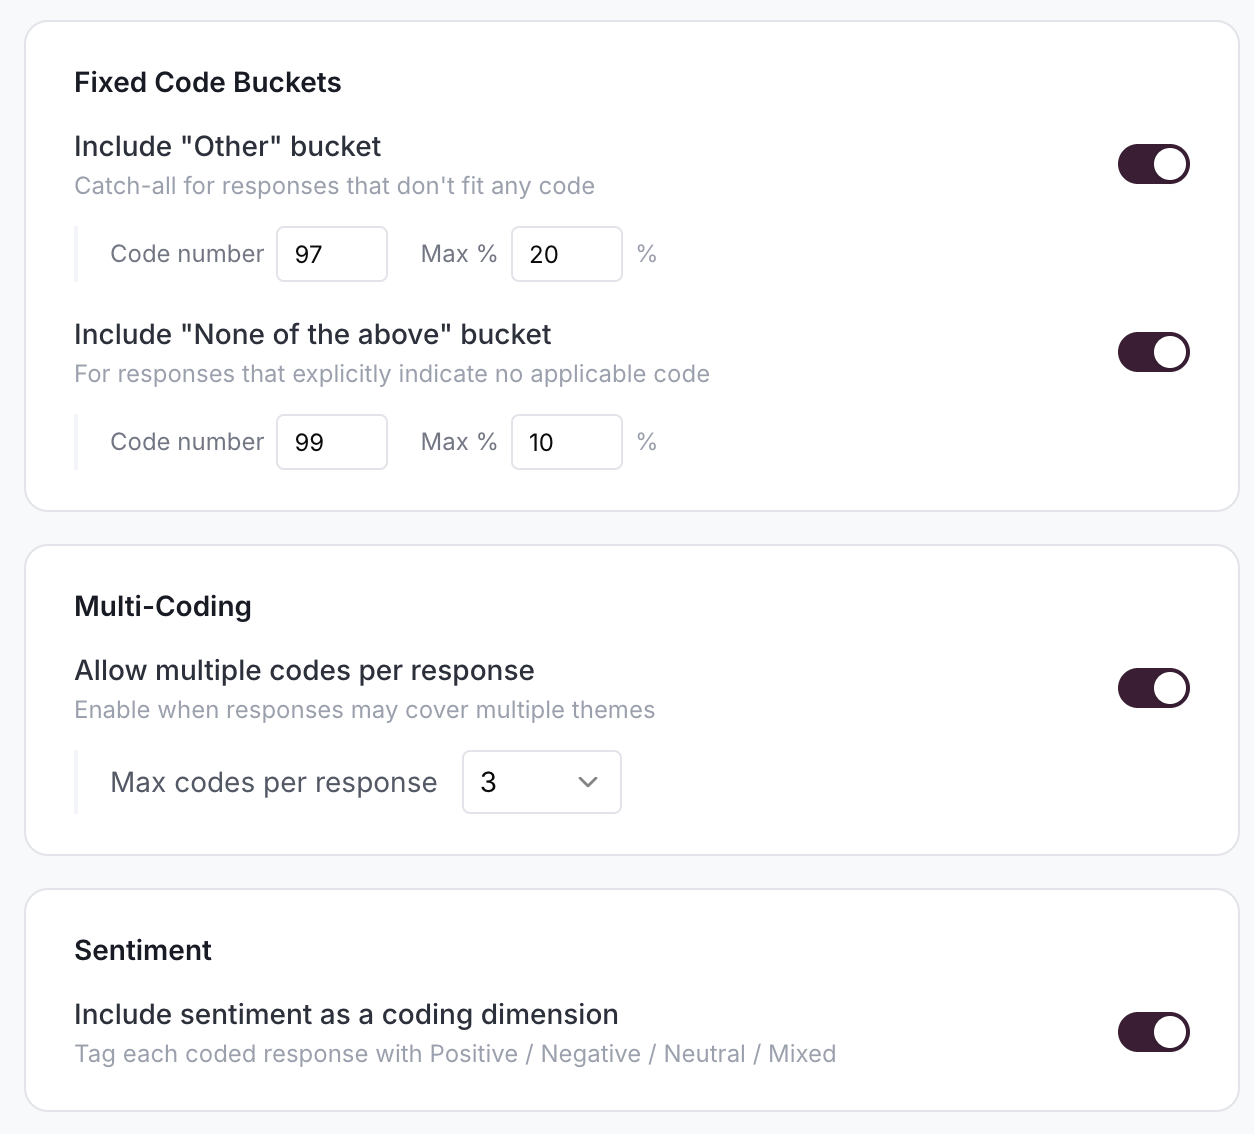Open the Max codes per response dropdown

pyautogui.click(x=541, y=782)
